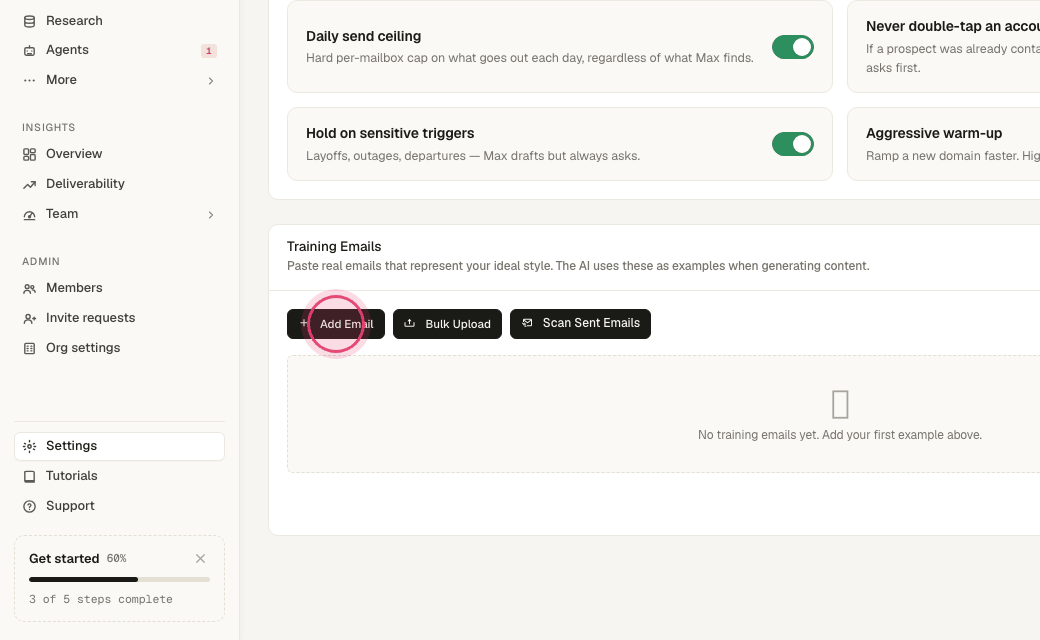
Task: Click the Get started progress bar
Action: click(119, 580)
